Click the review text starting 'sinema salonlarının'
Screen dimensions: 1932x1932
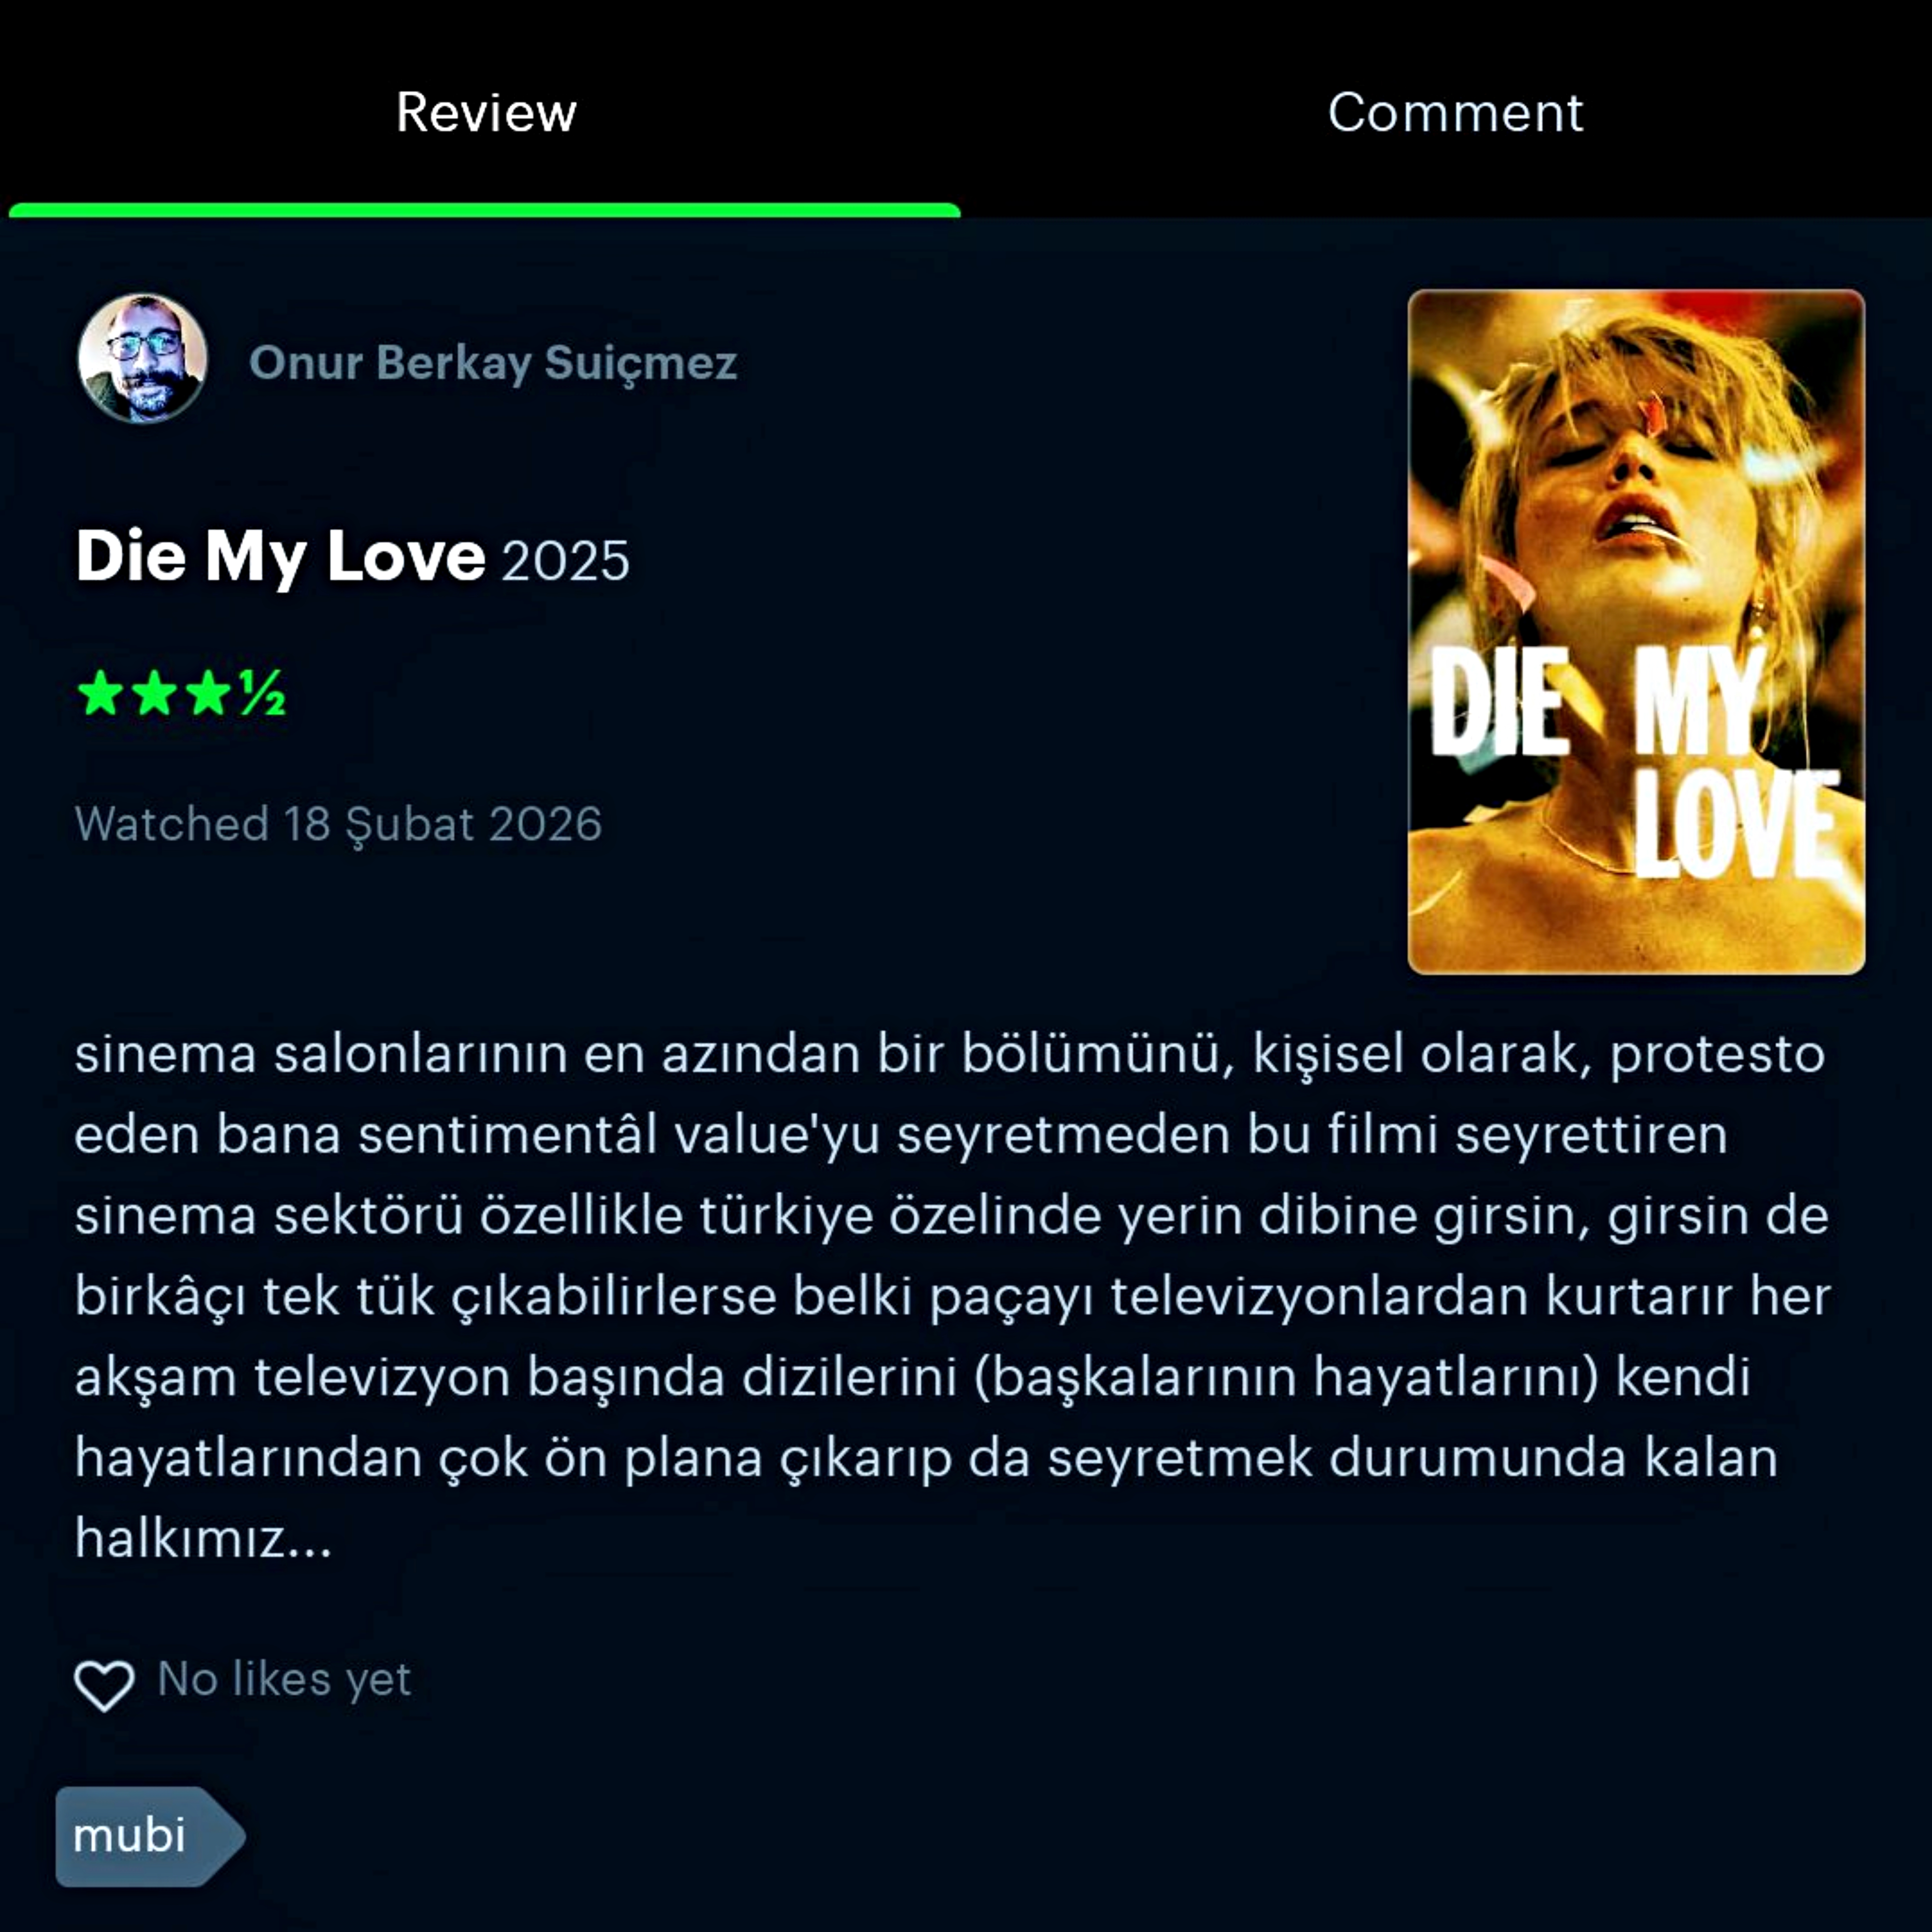pyautogui.click(x=952, y=1295)
